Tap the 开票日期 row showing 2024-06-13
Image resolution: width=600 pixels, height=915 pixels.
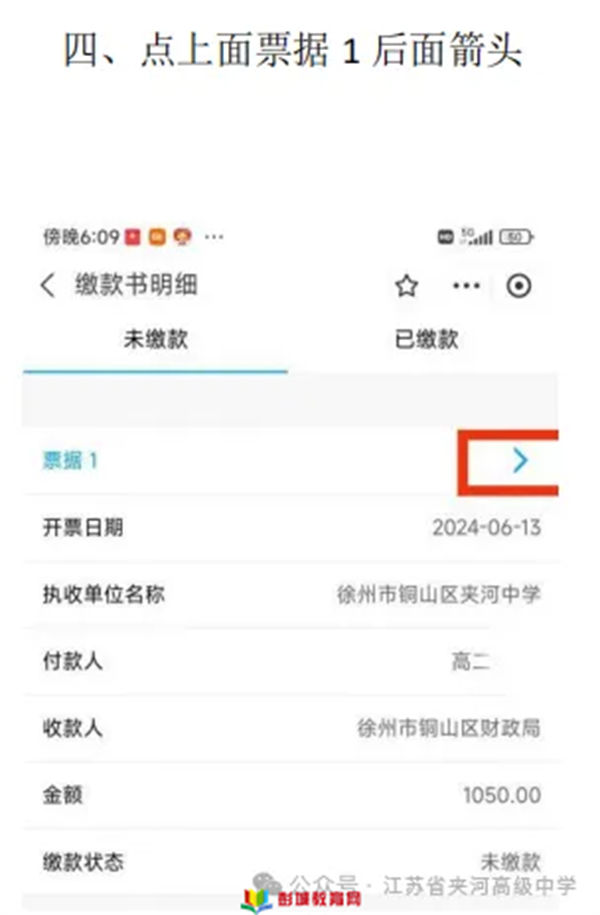click(x=292, y=528)
